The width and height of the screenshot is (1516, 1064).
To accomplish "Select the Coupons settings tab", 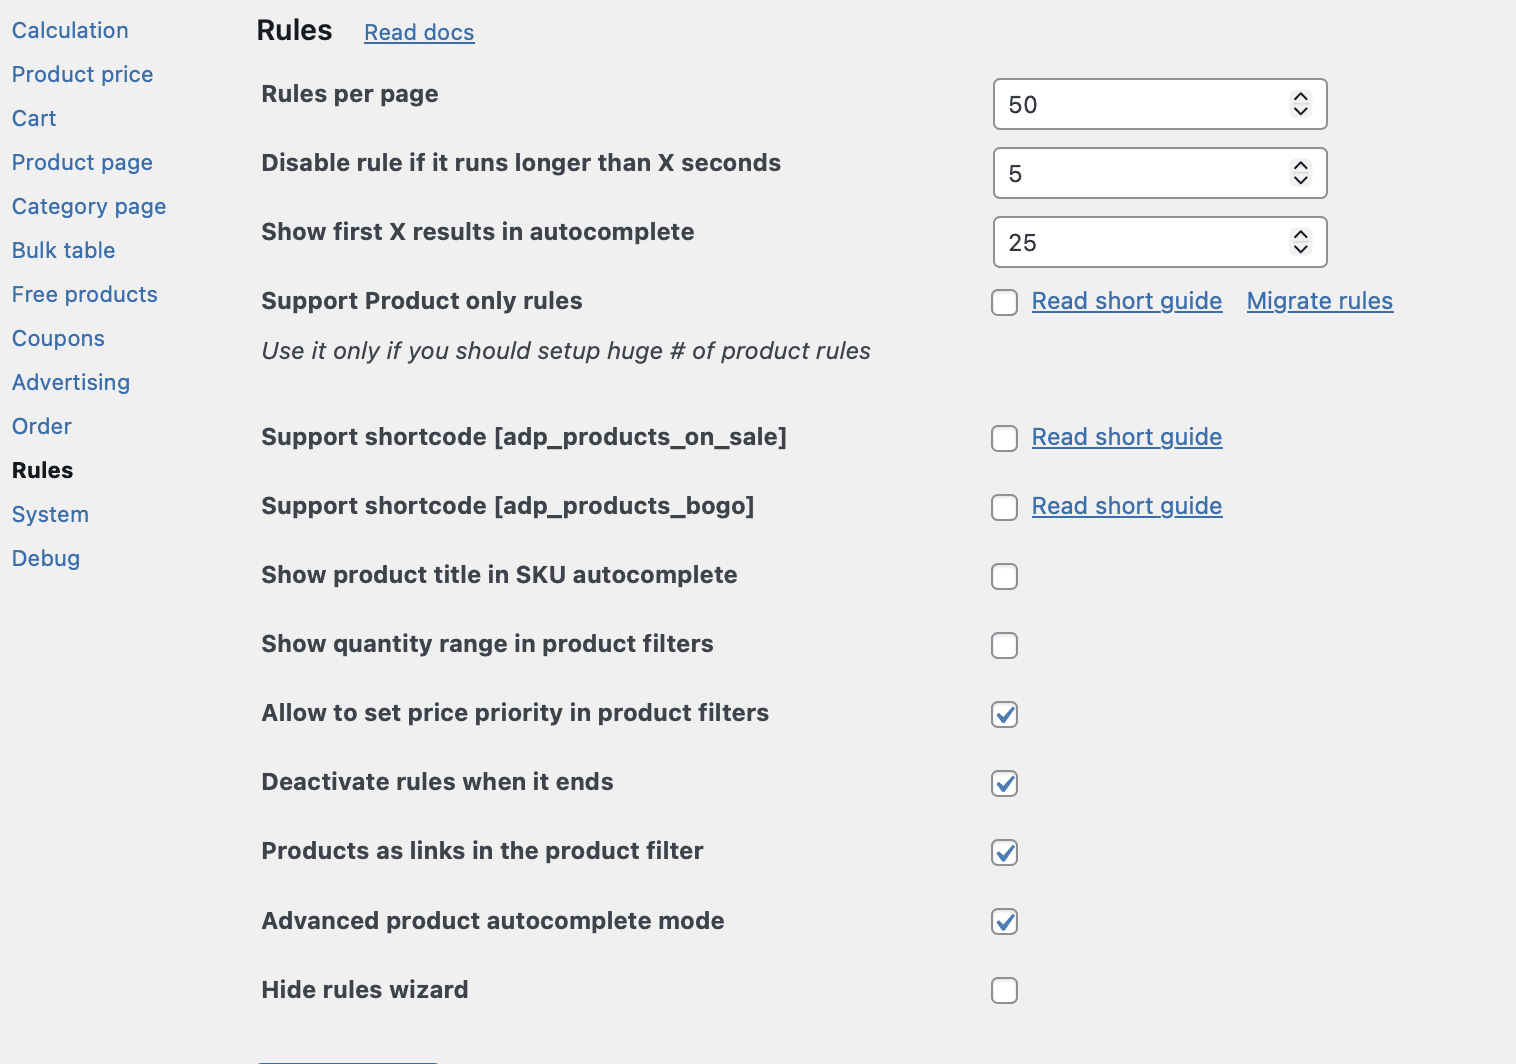I will point(58,338).
